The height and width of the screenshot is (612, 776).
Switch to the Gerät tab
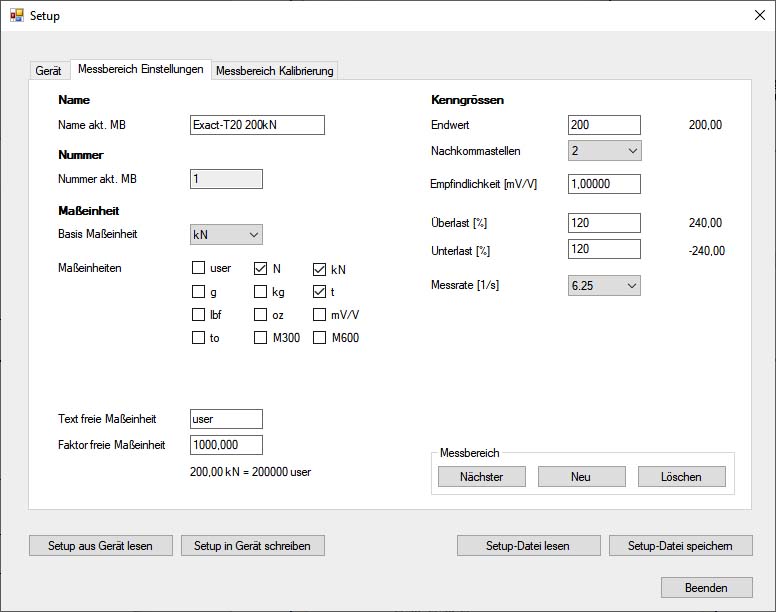[x=48, y=71]
